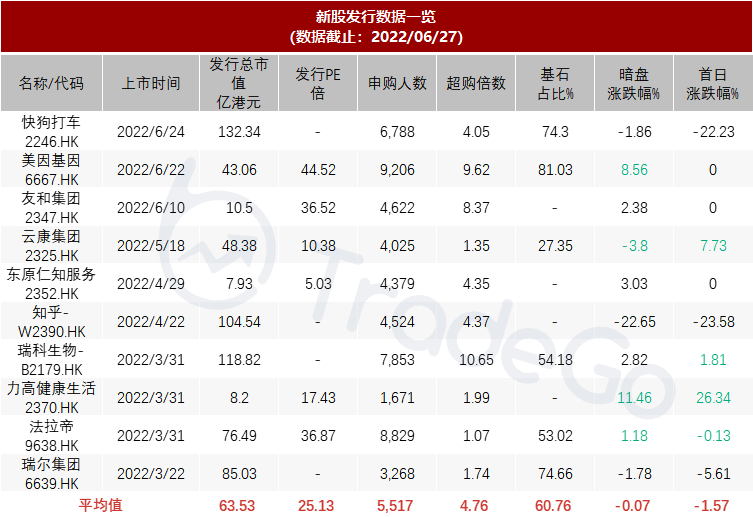Click PE value 36.52
This screenshot has height=517, width=753.
tap(318, 208)
